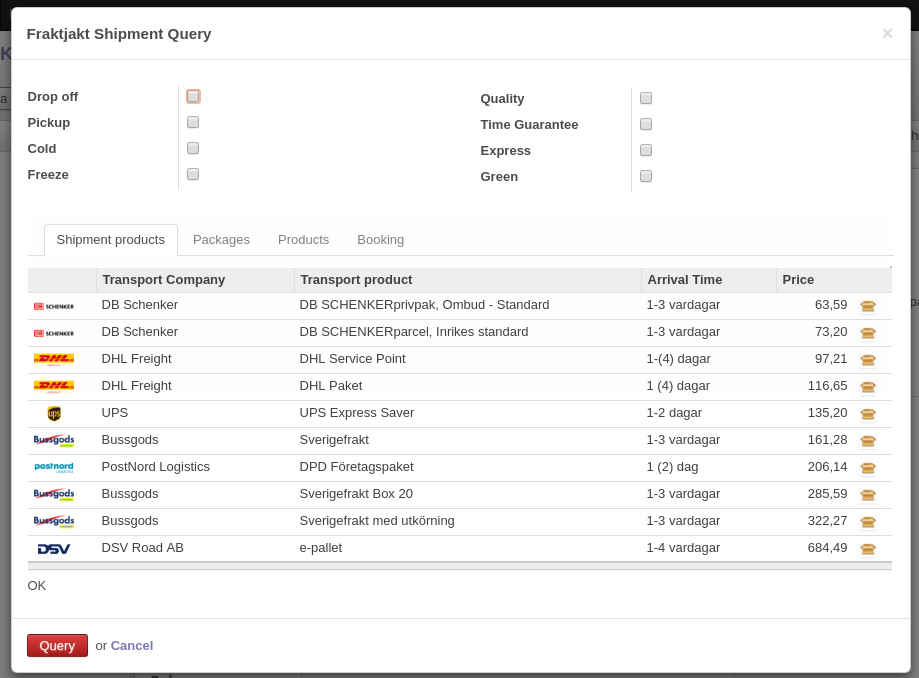919x678 pixels.
Task: Select the DPD Företagspaket offer icon
Action: pos(868,468)
